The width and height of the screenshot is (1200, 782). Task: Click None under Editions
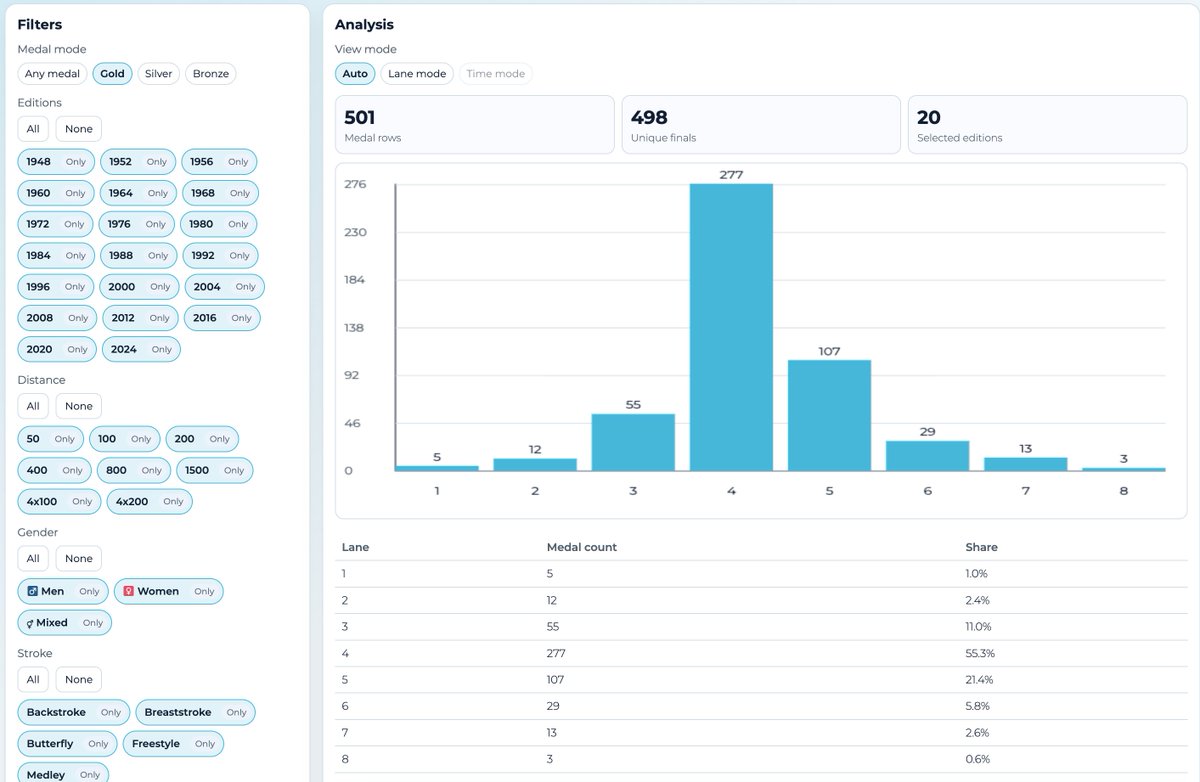[x=78, y=129]
